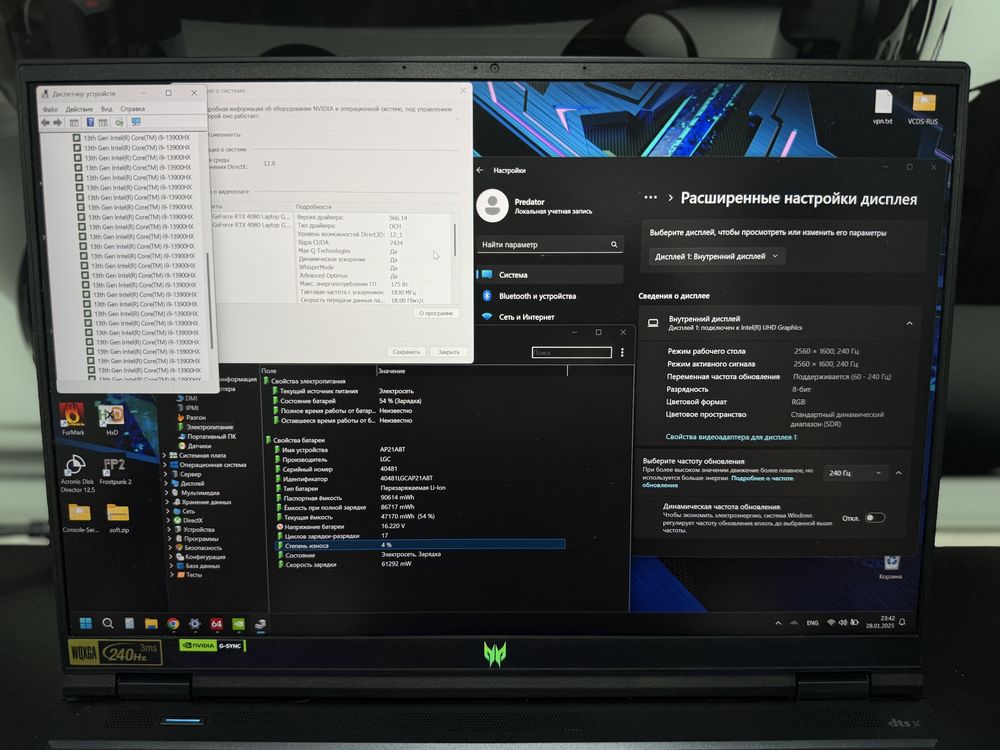1000x750 pixels.
Task: Switch to AIDA64 taskbar icon
Action: click(x=217, y=624)
